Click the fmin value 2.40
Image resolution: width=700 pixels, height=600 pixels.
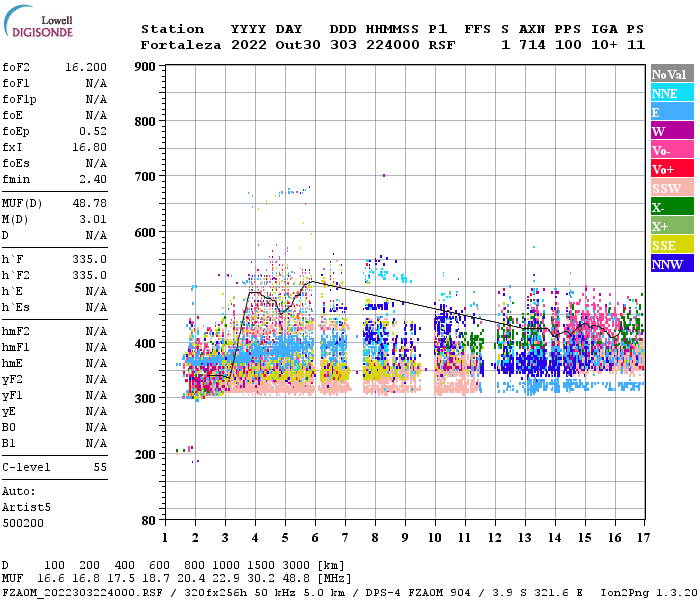click(x=93, y=179)
